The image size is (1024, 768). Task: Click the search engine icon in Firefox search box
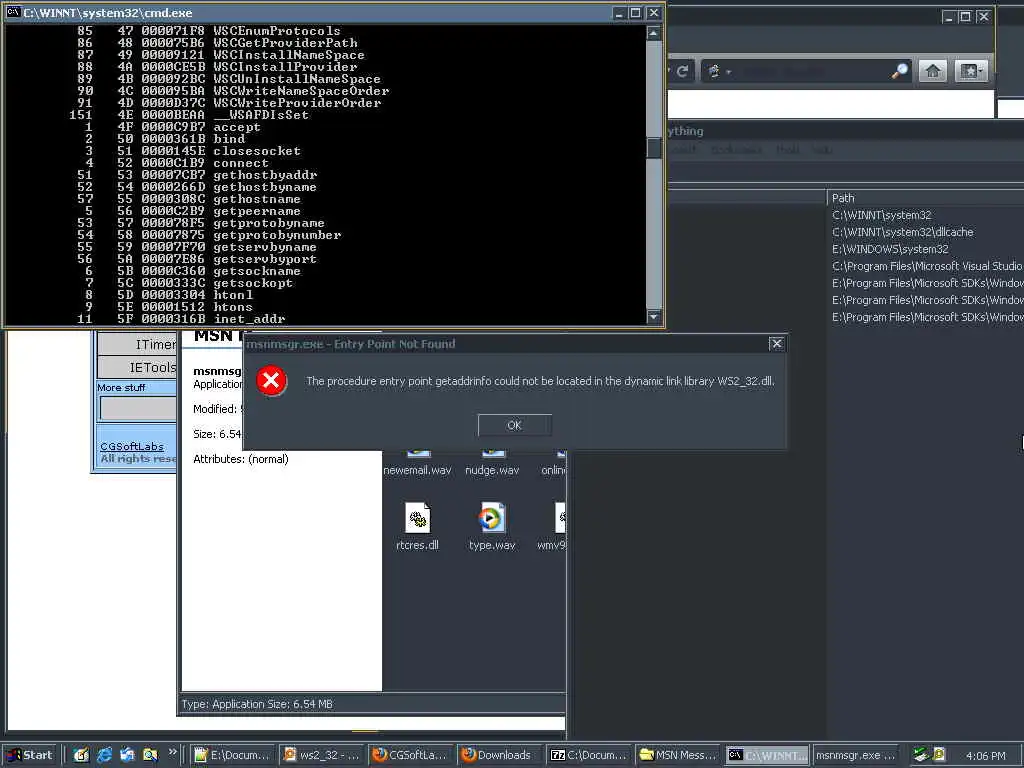click(714, 71)
